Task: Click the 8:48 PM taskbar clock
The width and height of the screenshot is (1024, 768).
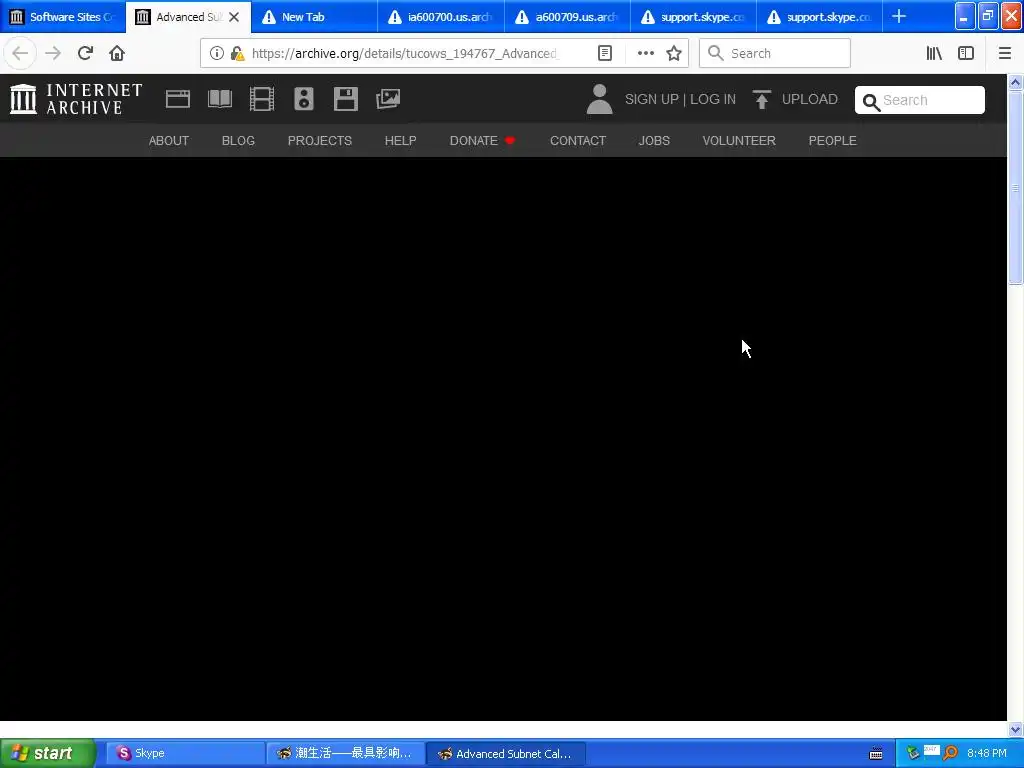Action: [x=987, y=753]
